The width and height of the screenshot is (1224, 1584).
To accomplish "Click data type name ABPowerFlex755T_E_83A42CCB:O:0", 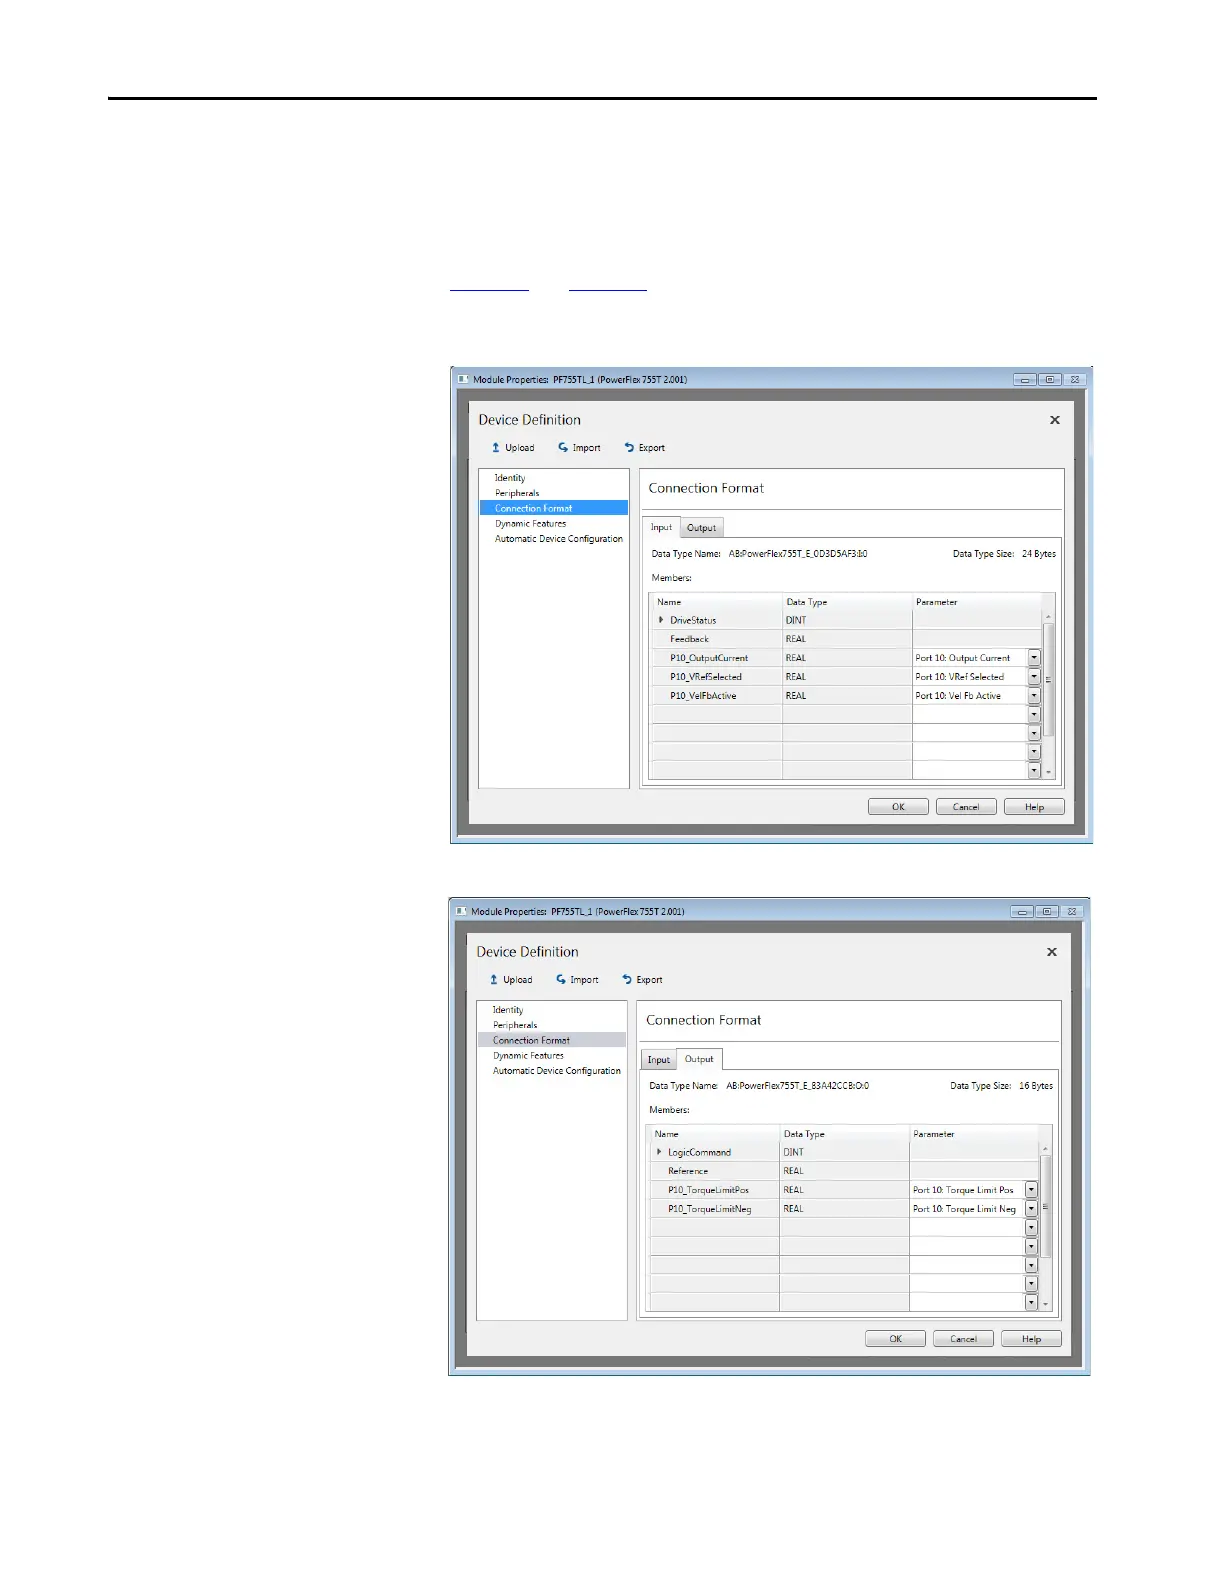I will point(797,1086).
